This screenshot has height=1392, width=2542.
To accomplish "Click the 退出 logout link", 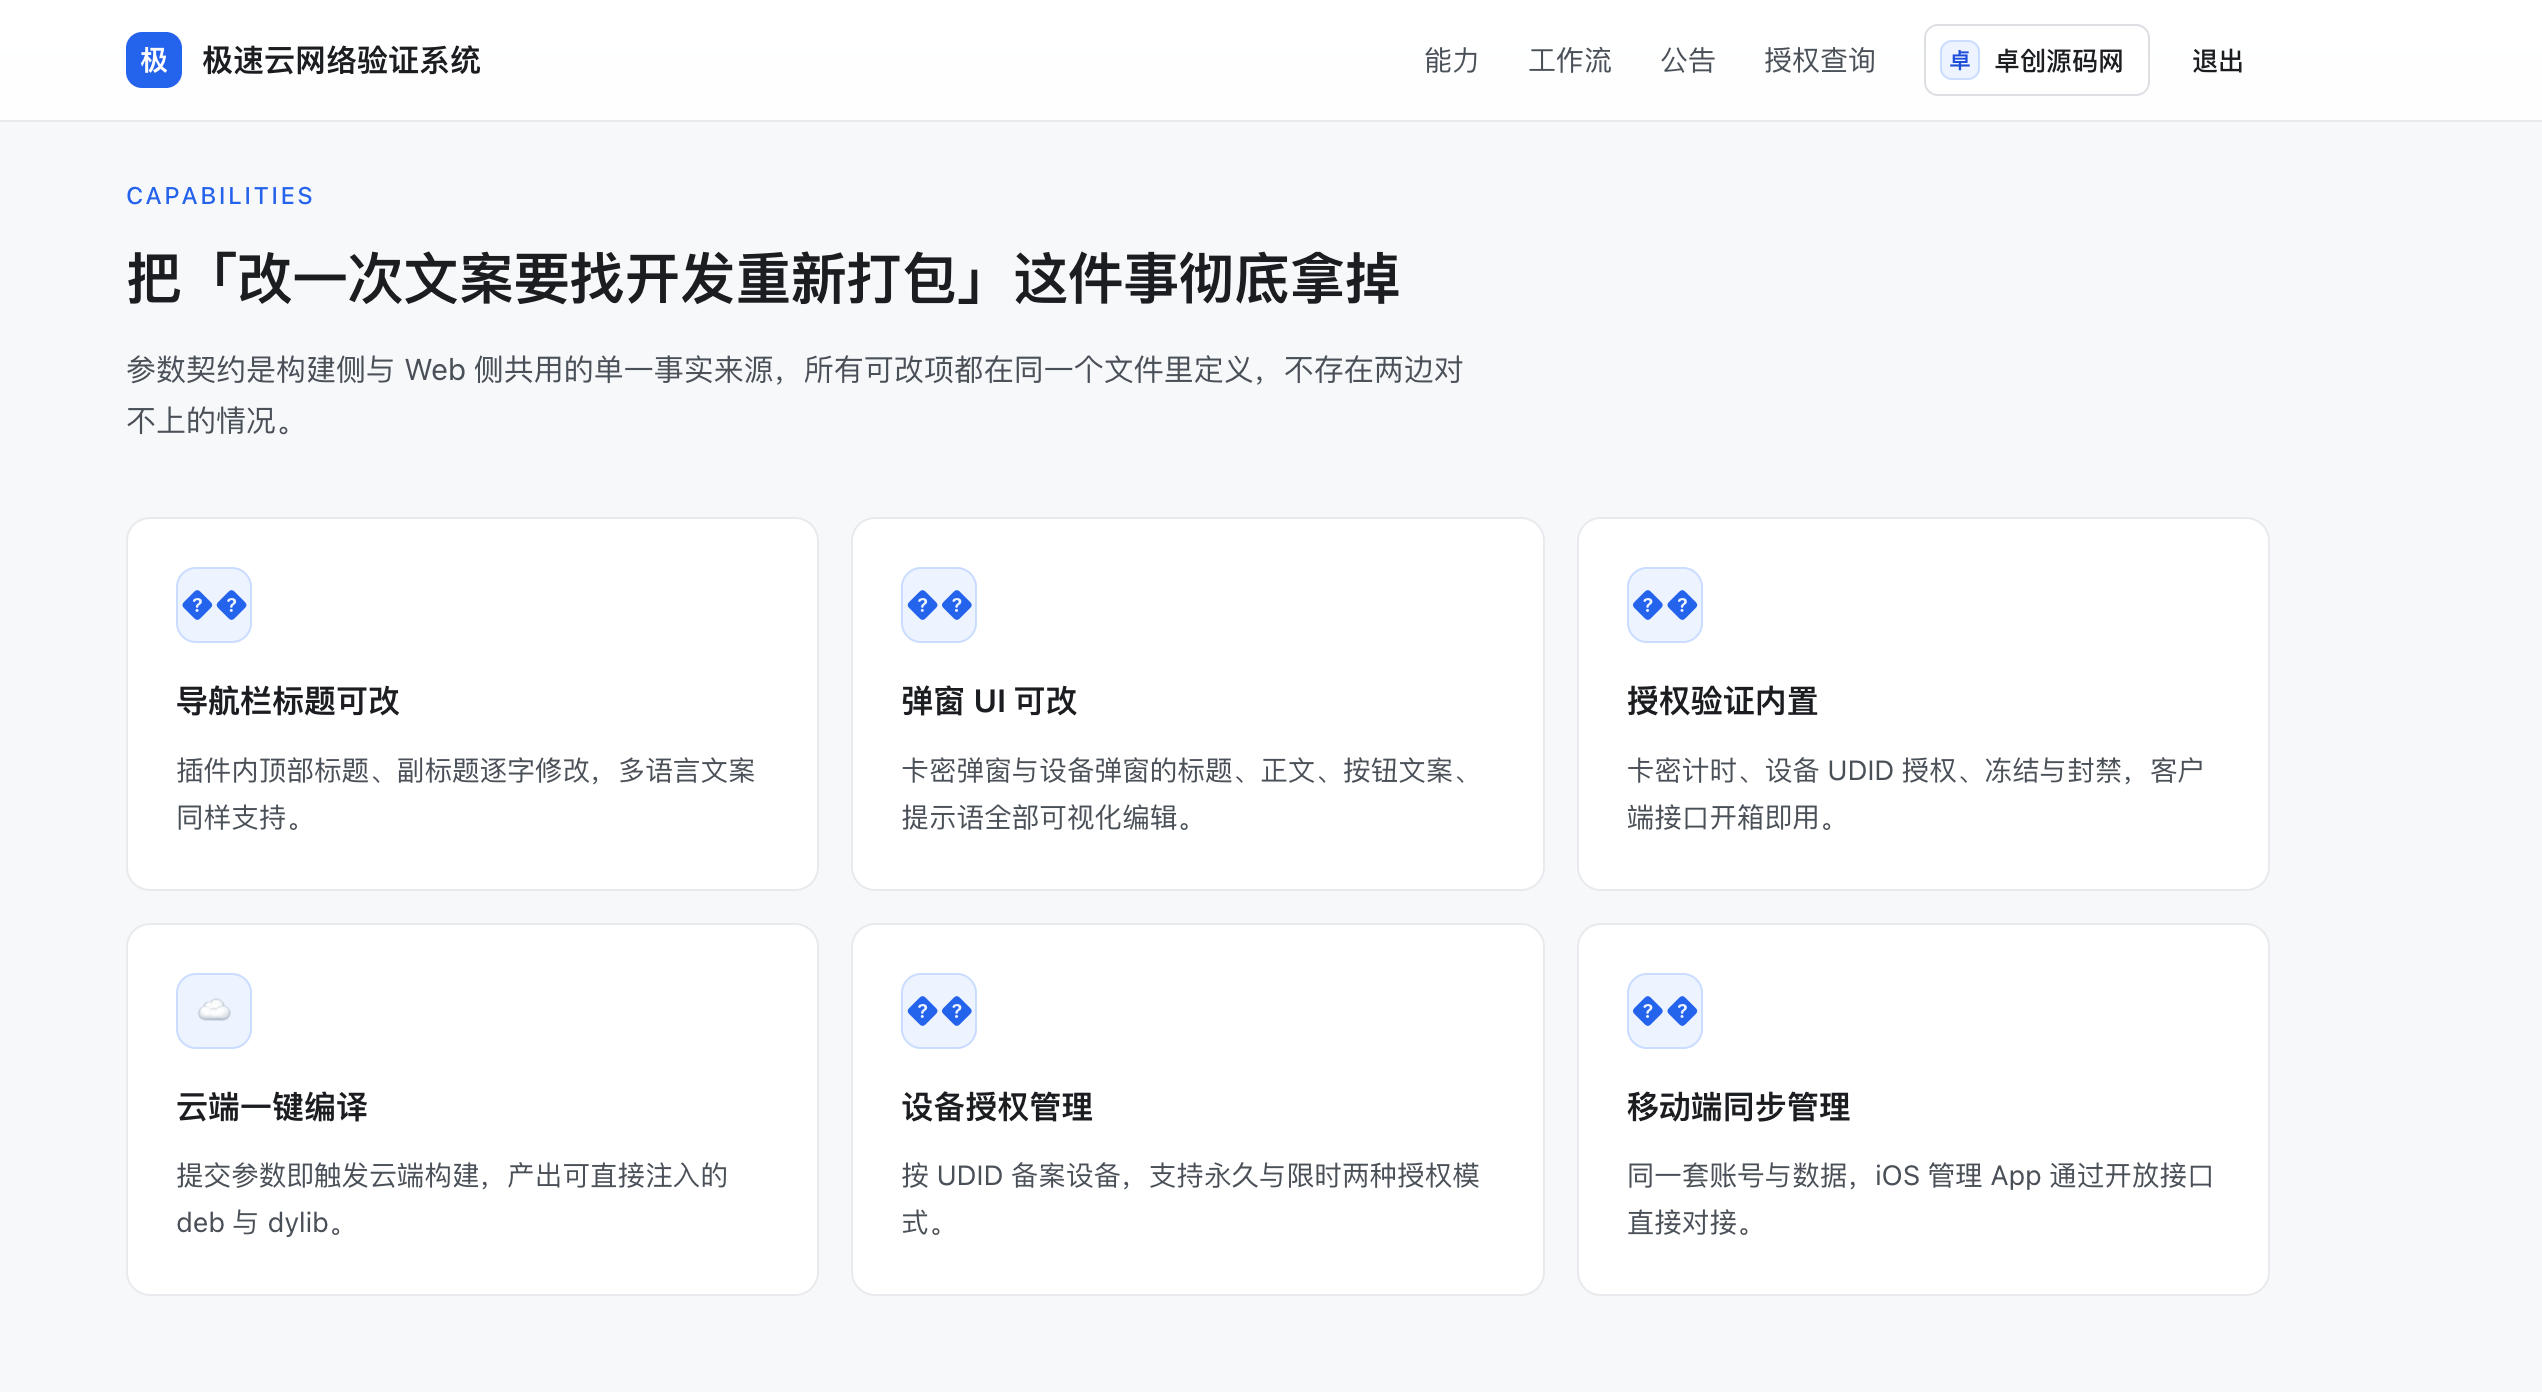I will tap(2217, 61).
